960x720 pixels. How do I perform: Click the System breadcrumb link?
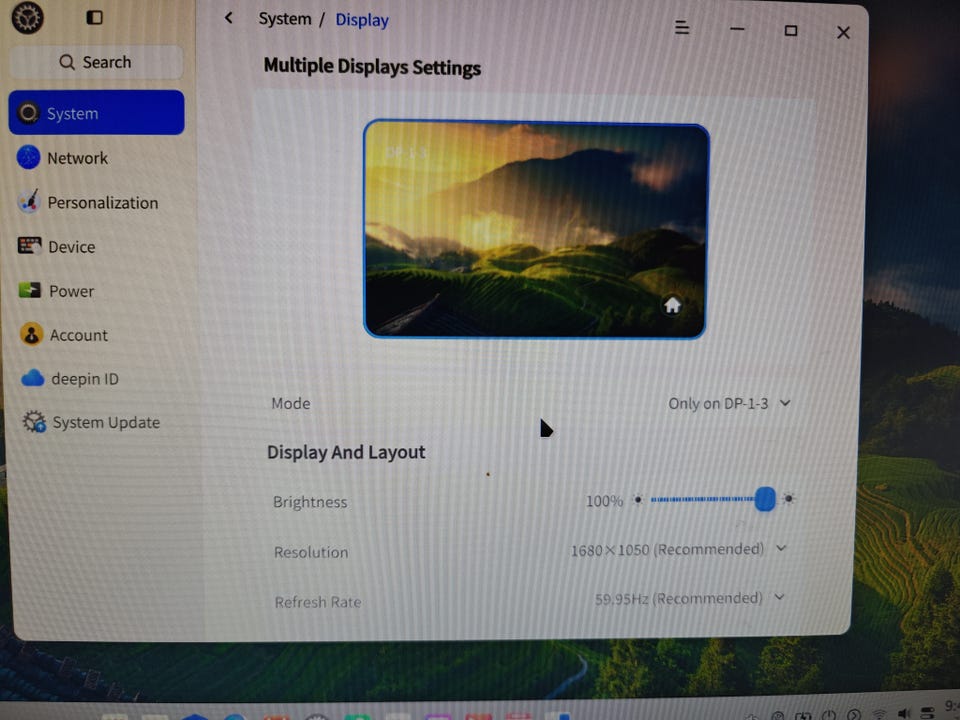[285, 19]
